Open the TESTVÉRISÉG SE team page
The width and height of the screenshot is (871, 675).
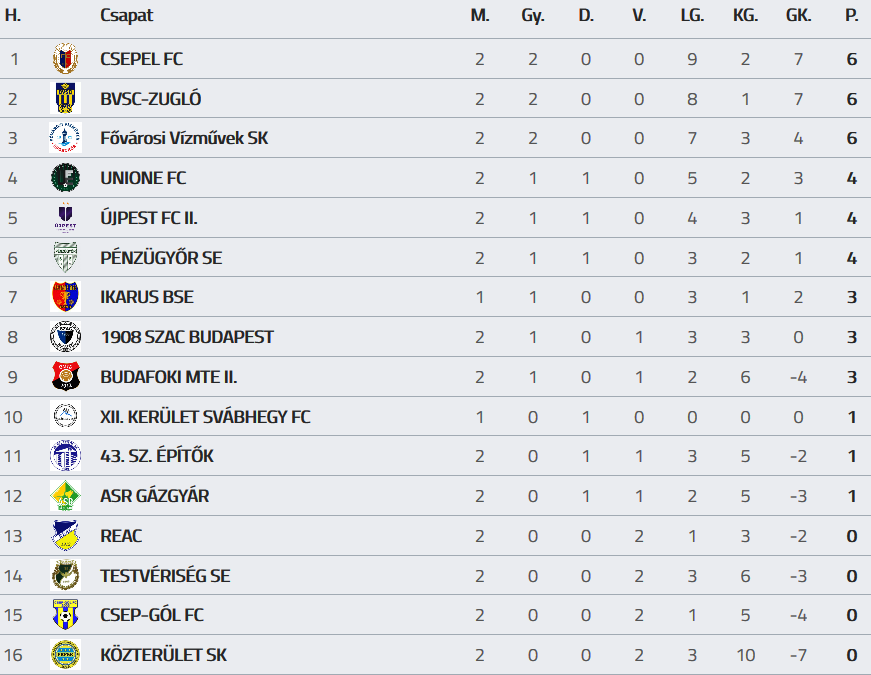pos(165,576)
